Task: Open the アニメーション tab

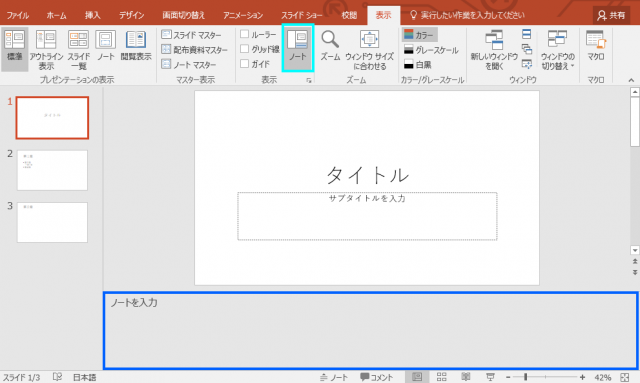Action: pyautogui.click(x=243, y=15)
